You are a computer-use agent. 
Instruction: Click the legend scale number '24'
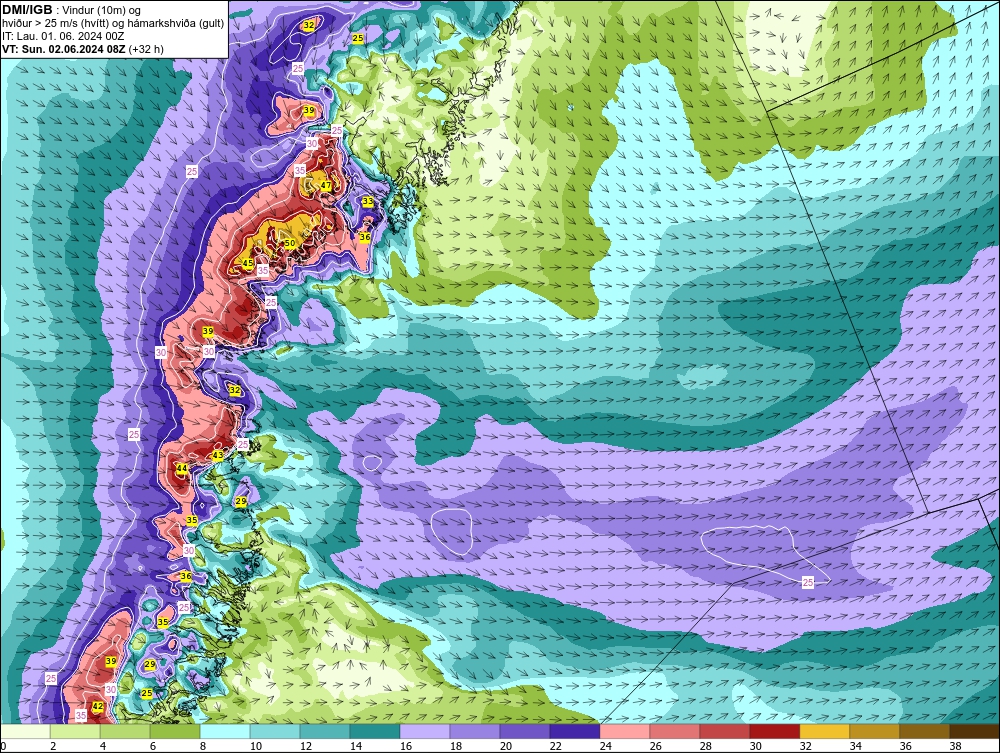point(606,747)
